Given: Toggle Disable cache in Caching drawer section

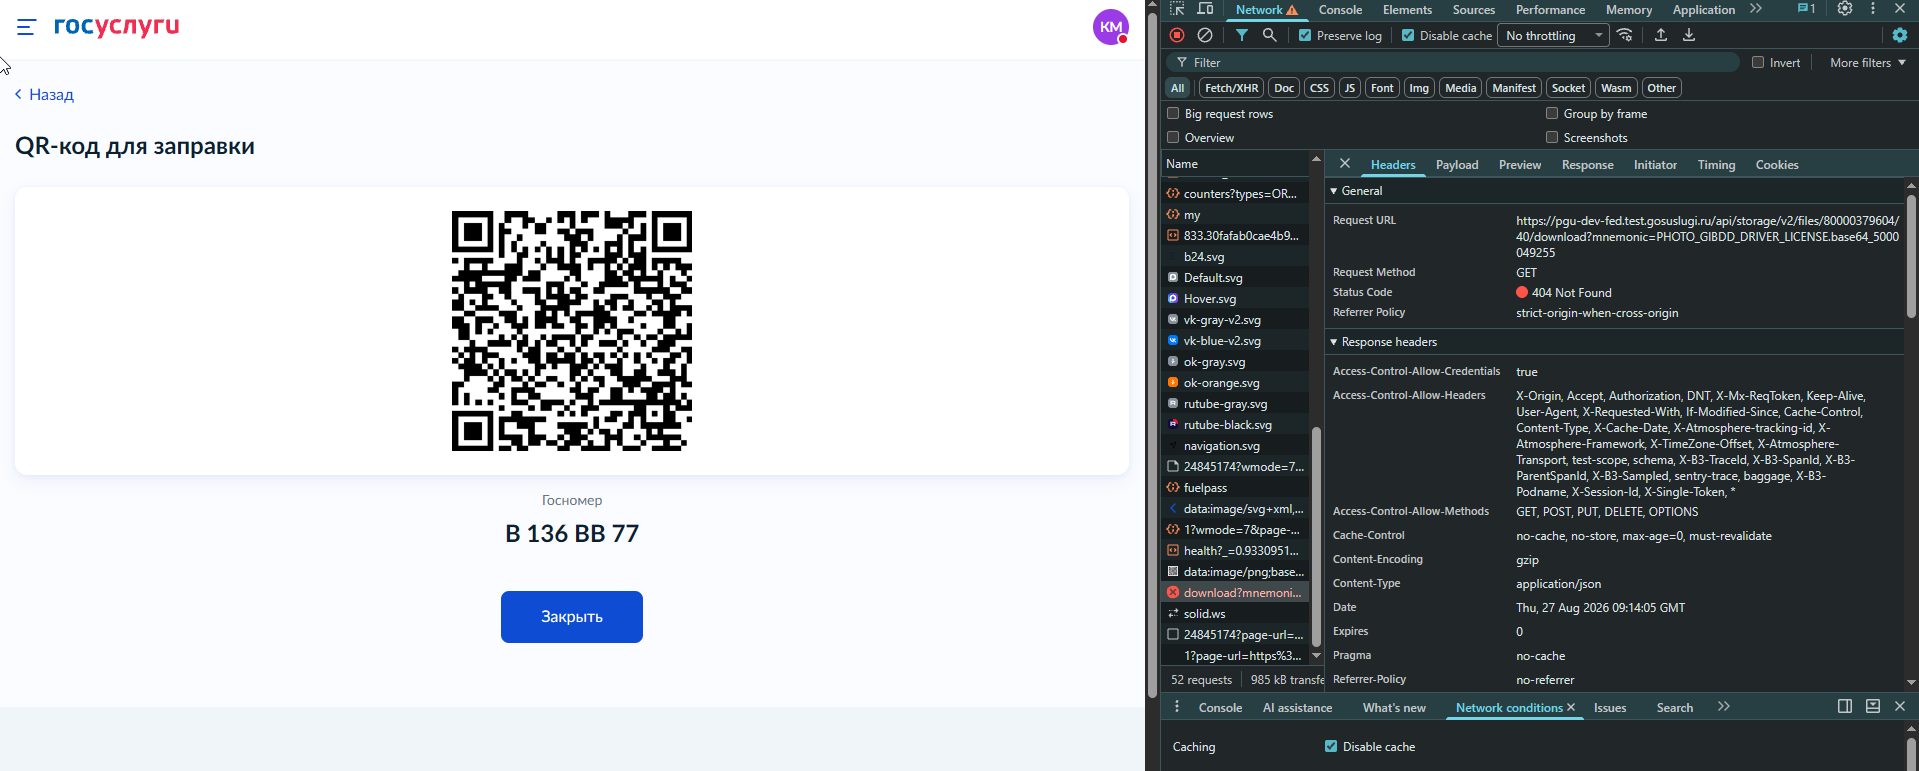Looking at the screenshot, I should pos(1331,746).
